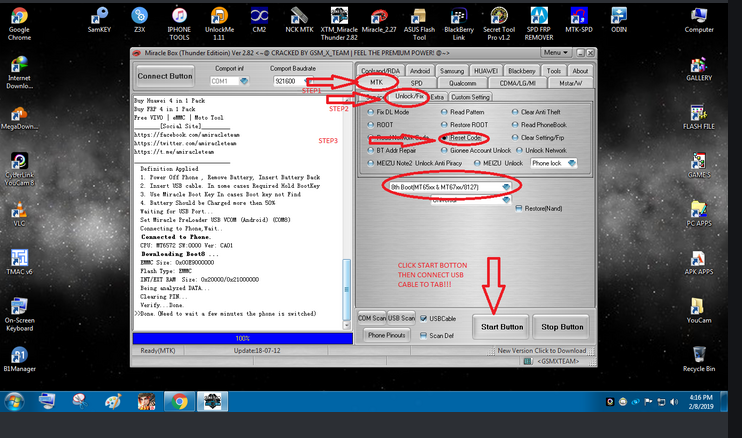Click the COM Scan button
742x438 pixels.
371,318
